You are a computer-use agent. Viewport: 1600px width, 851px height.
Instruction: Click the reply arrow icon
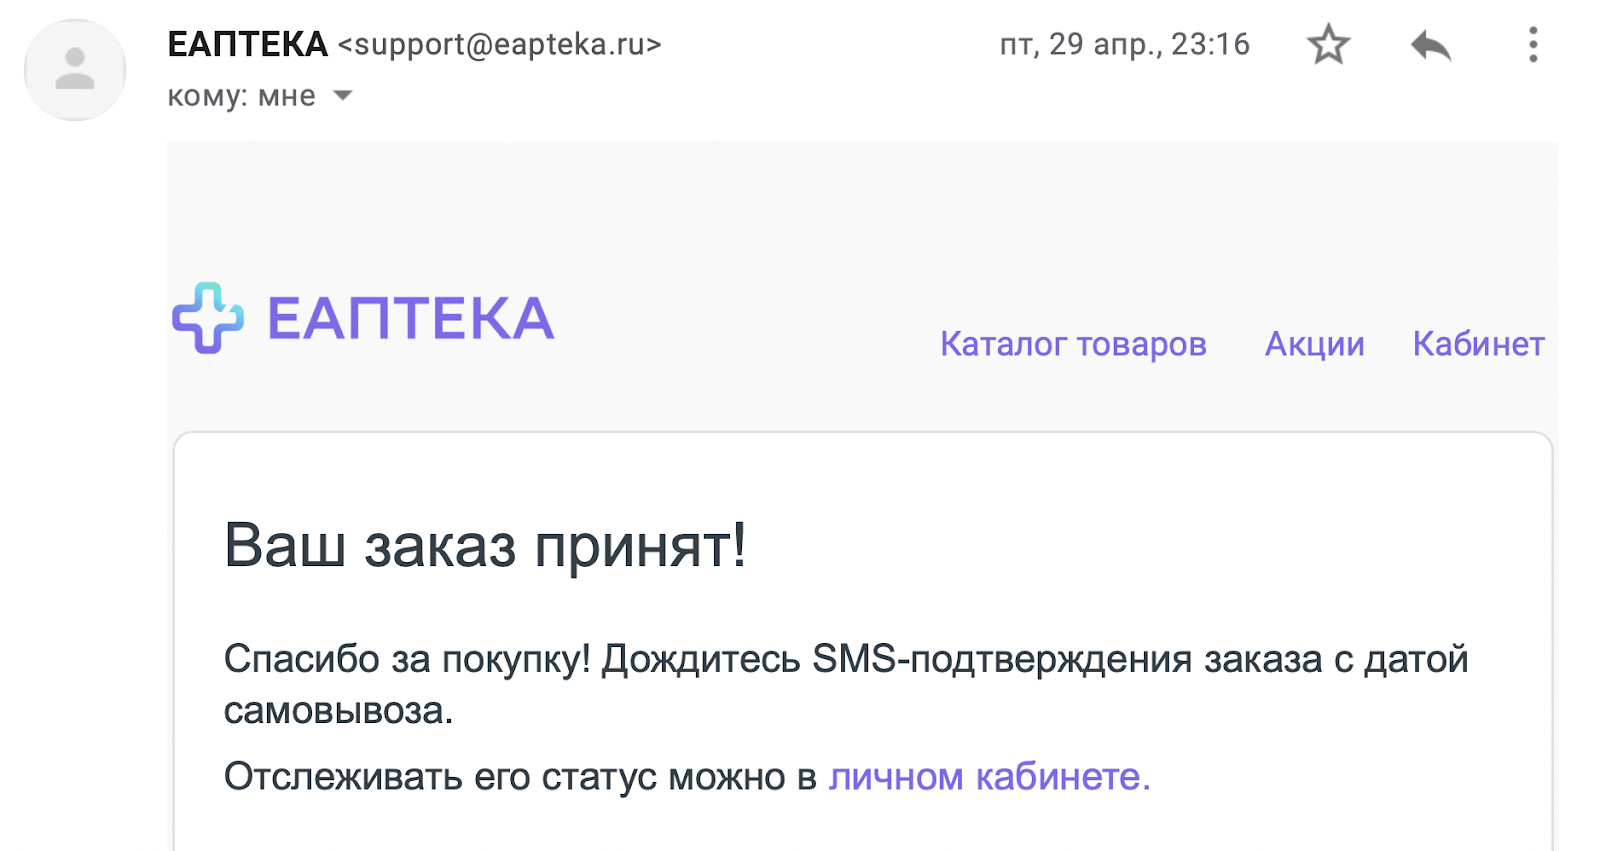1430,45
